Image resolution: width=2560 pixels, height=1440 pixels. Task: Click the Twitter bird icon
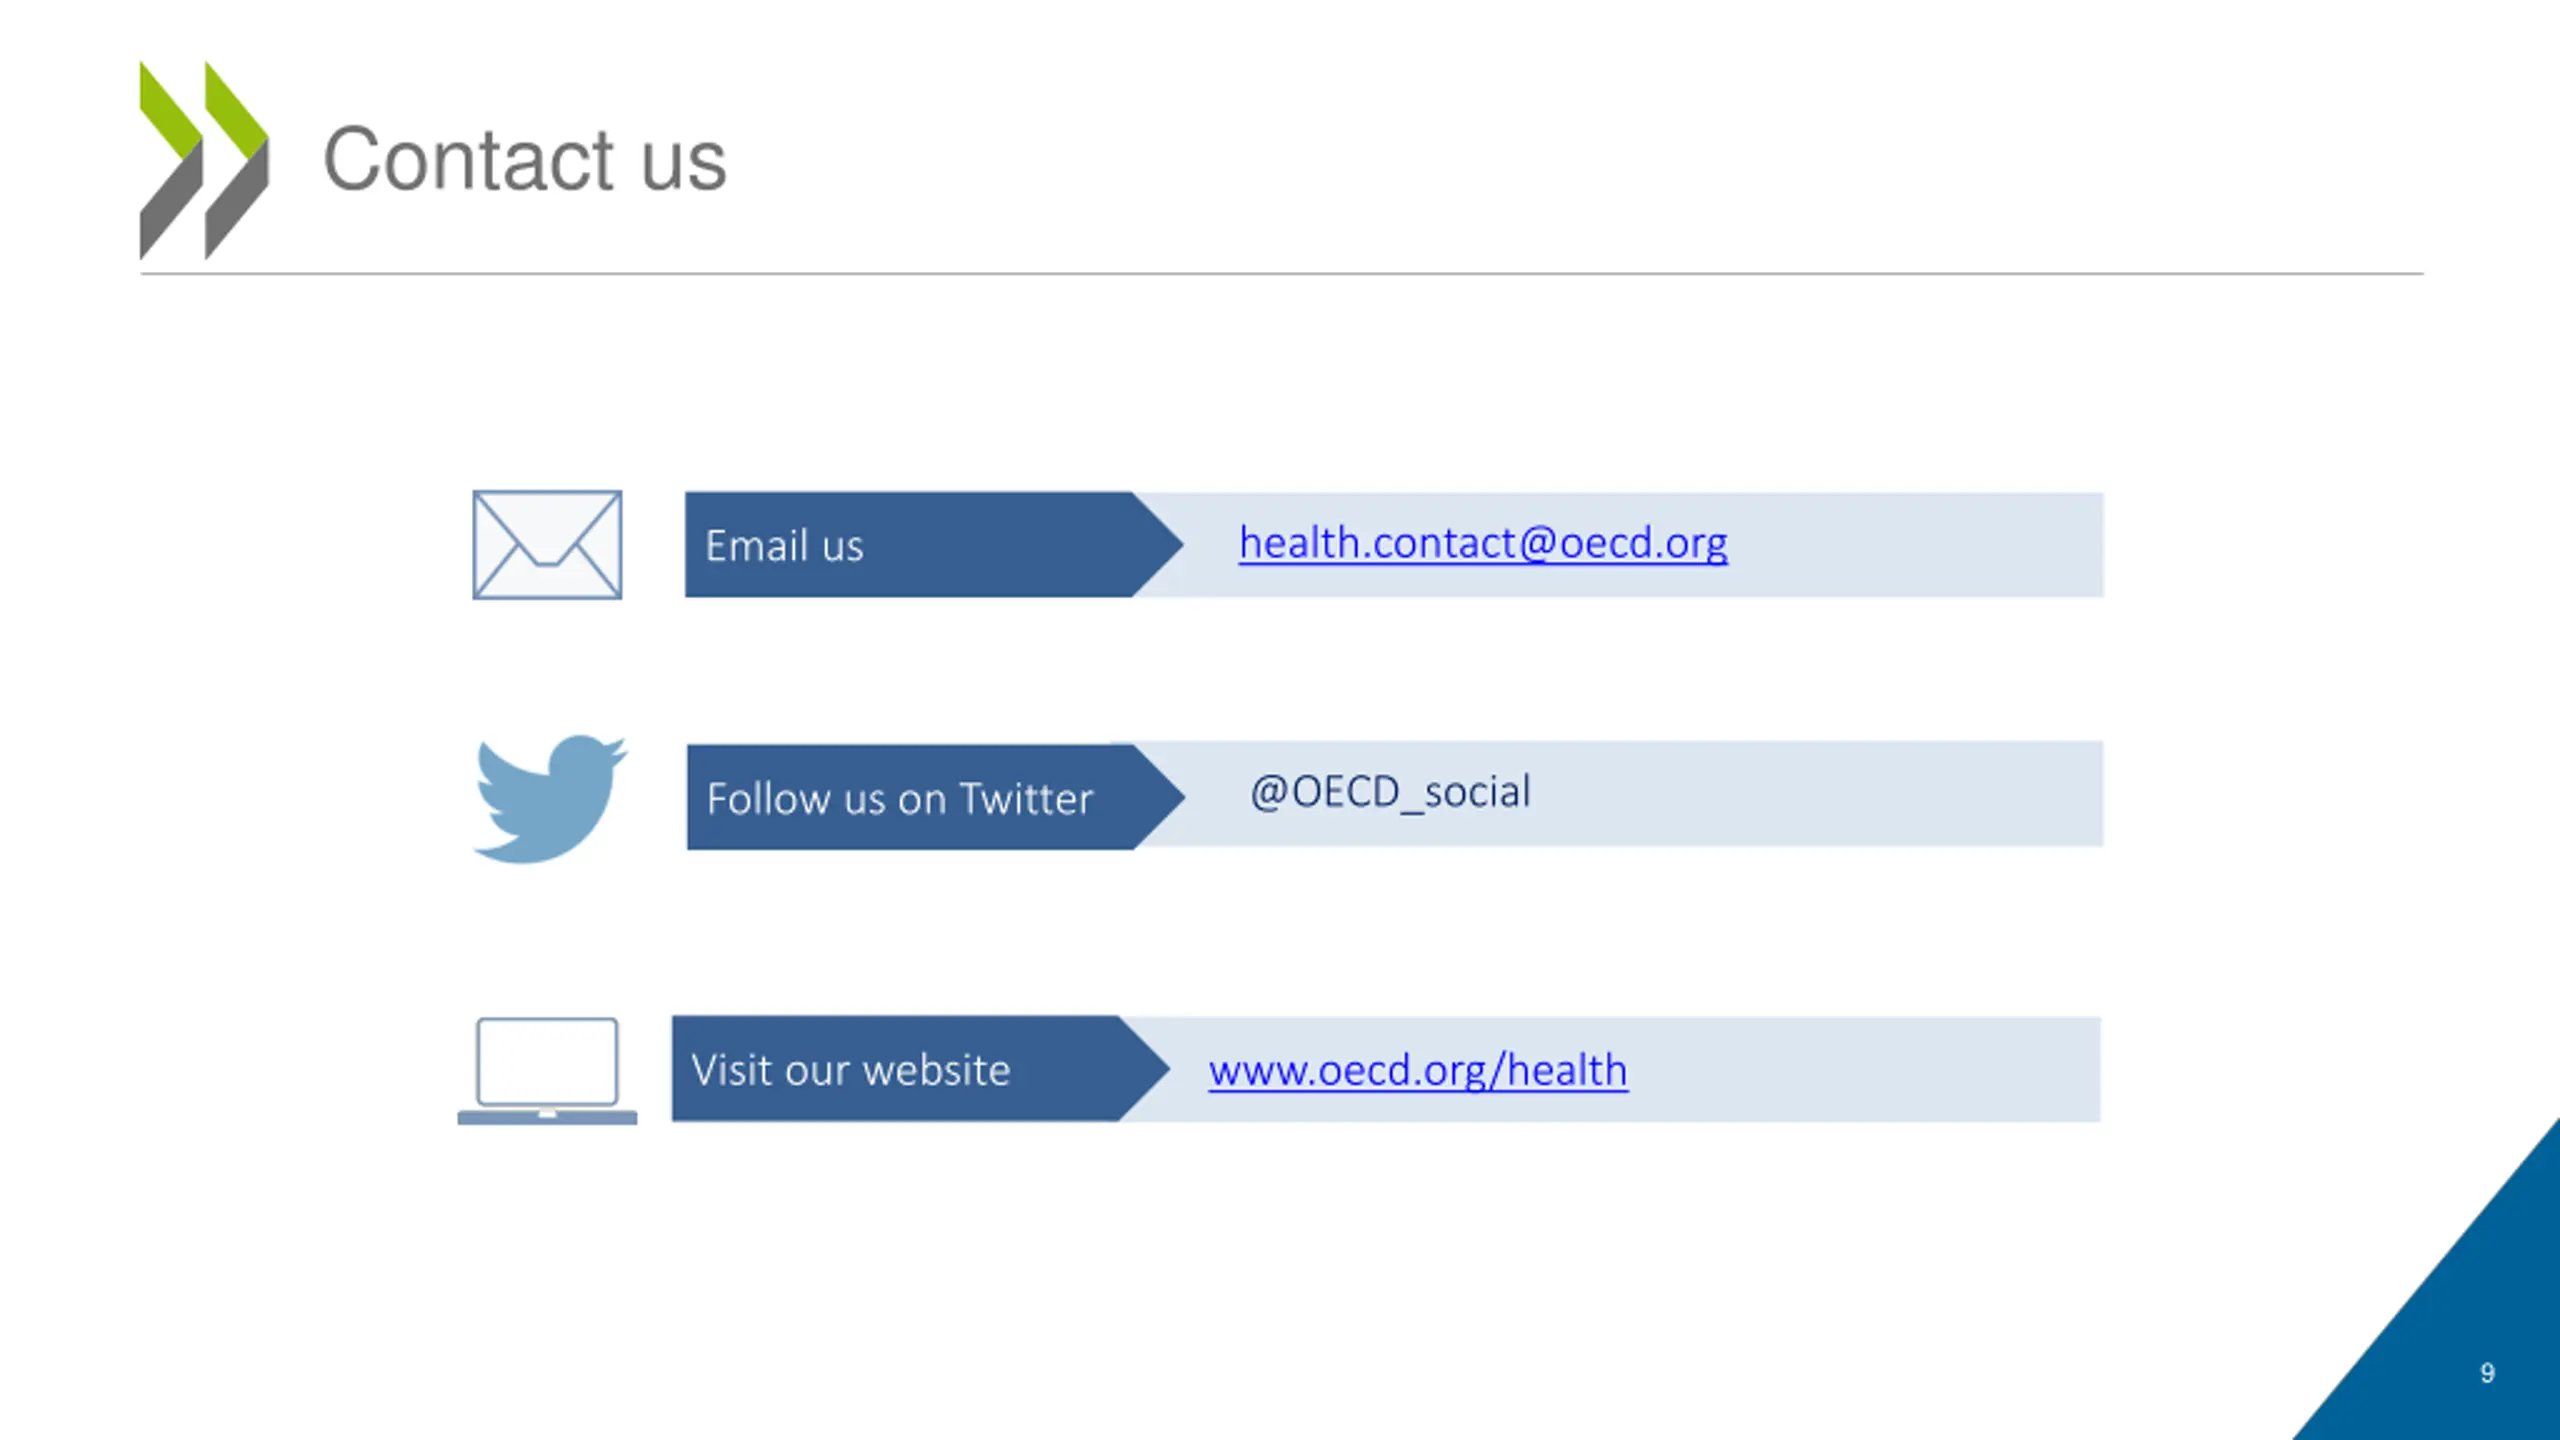tap(550, 799)
